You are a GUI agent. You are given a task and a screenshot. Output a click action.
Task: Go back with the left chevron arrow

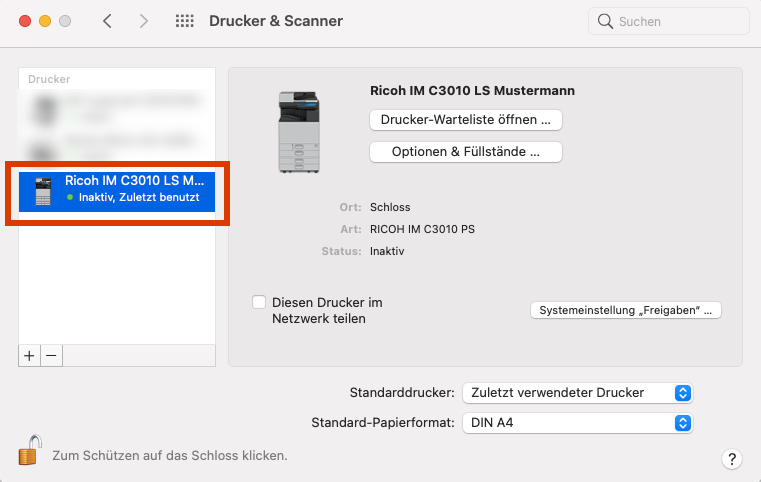click(x=107, y=21)
